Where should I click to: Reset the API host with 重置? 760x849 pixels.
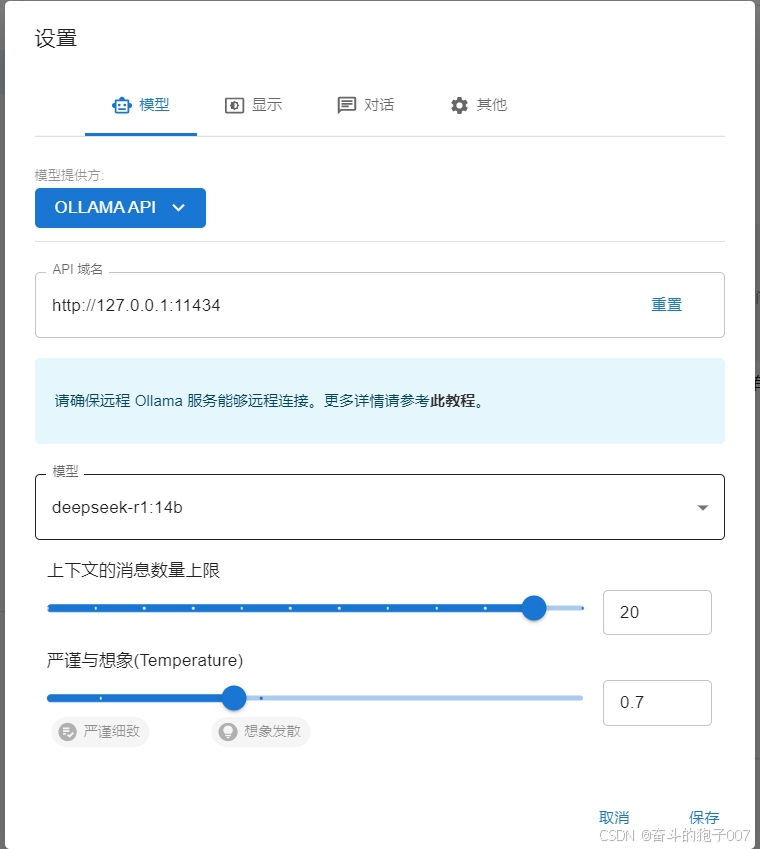[x=666, y=305]
